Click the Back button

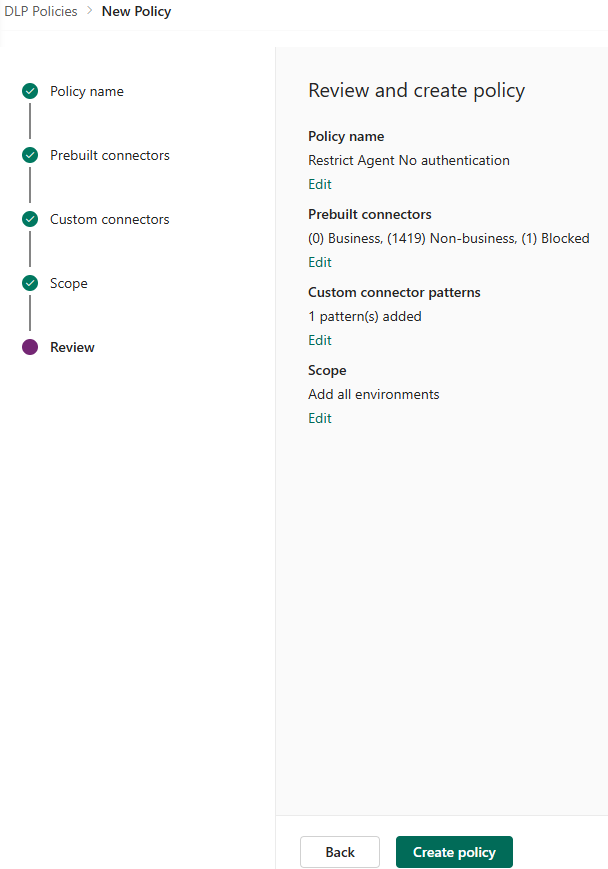[x=340, y=852]
